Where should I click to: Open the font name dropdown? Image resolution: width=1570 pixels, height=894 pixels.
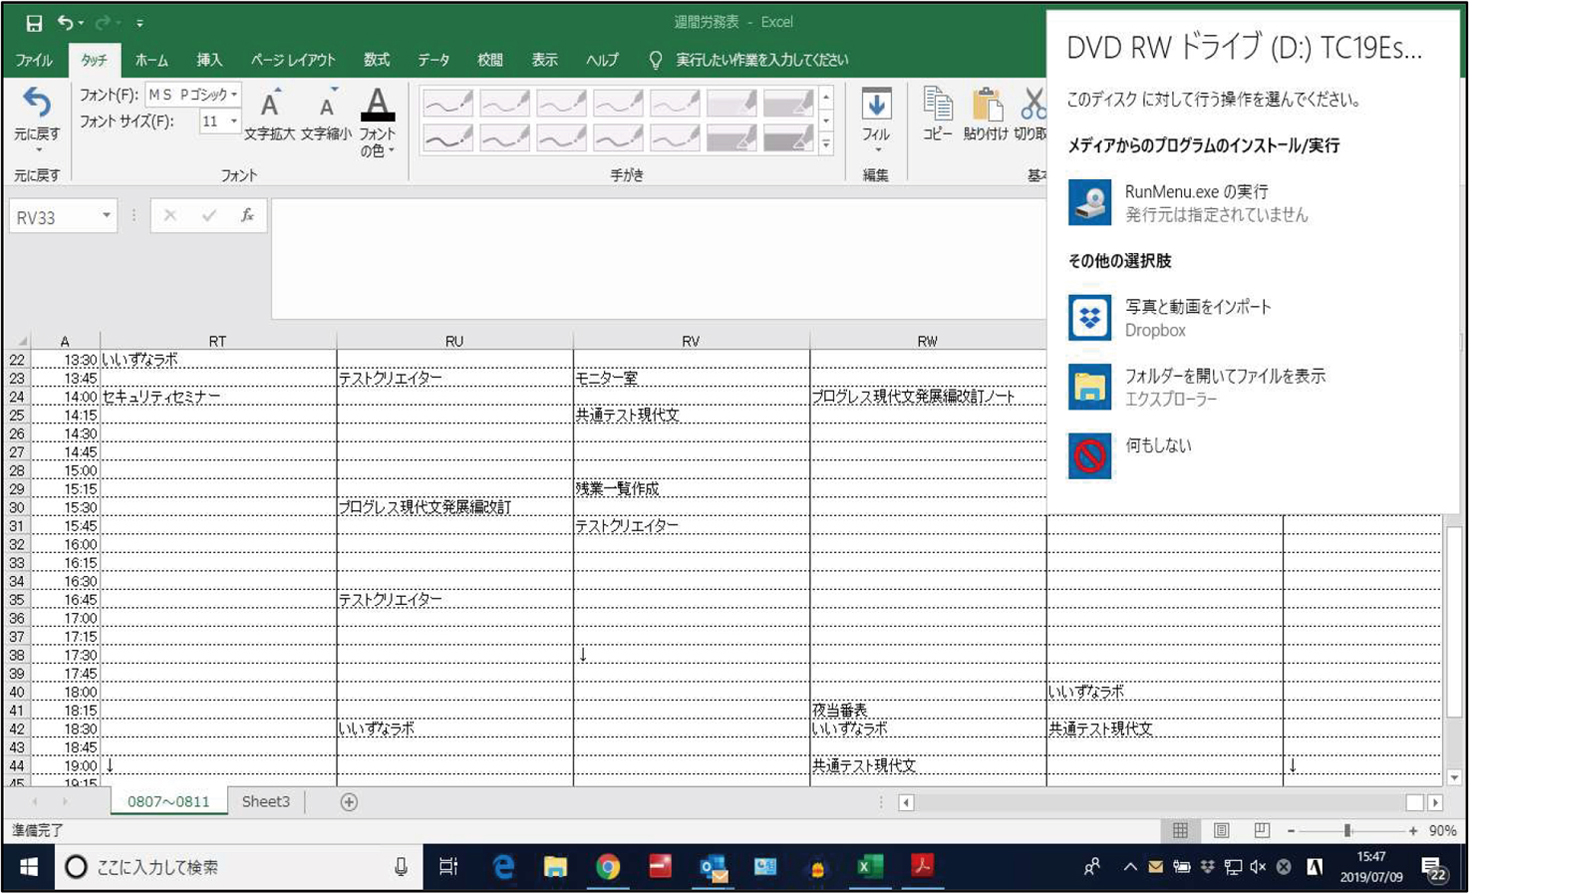click(x=234, y=95)
